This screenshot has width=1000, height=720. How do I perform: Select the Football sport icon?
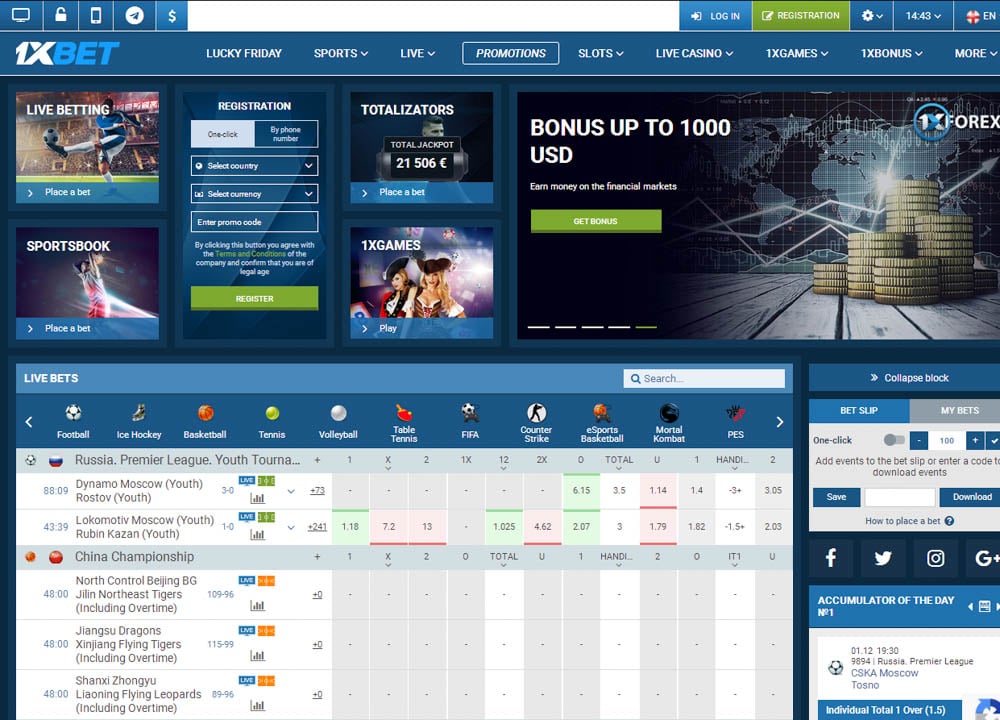[x=73, y=421]
